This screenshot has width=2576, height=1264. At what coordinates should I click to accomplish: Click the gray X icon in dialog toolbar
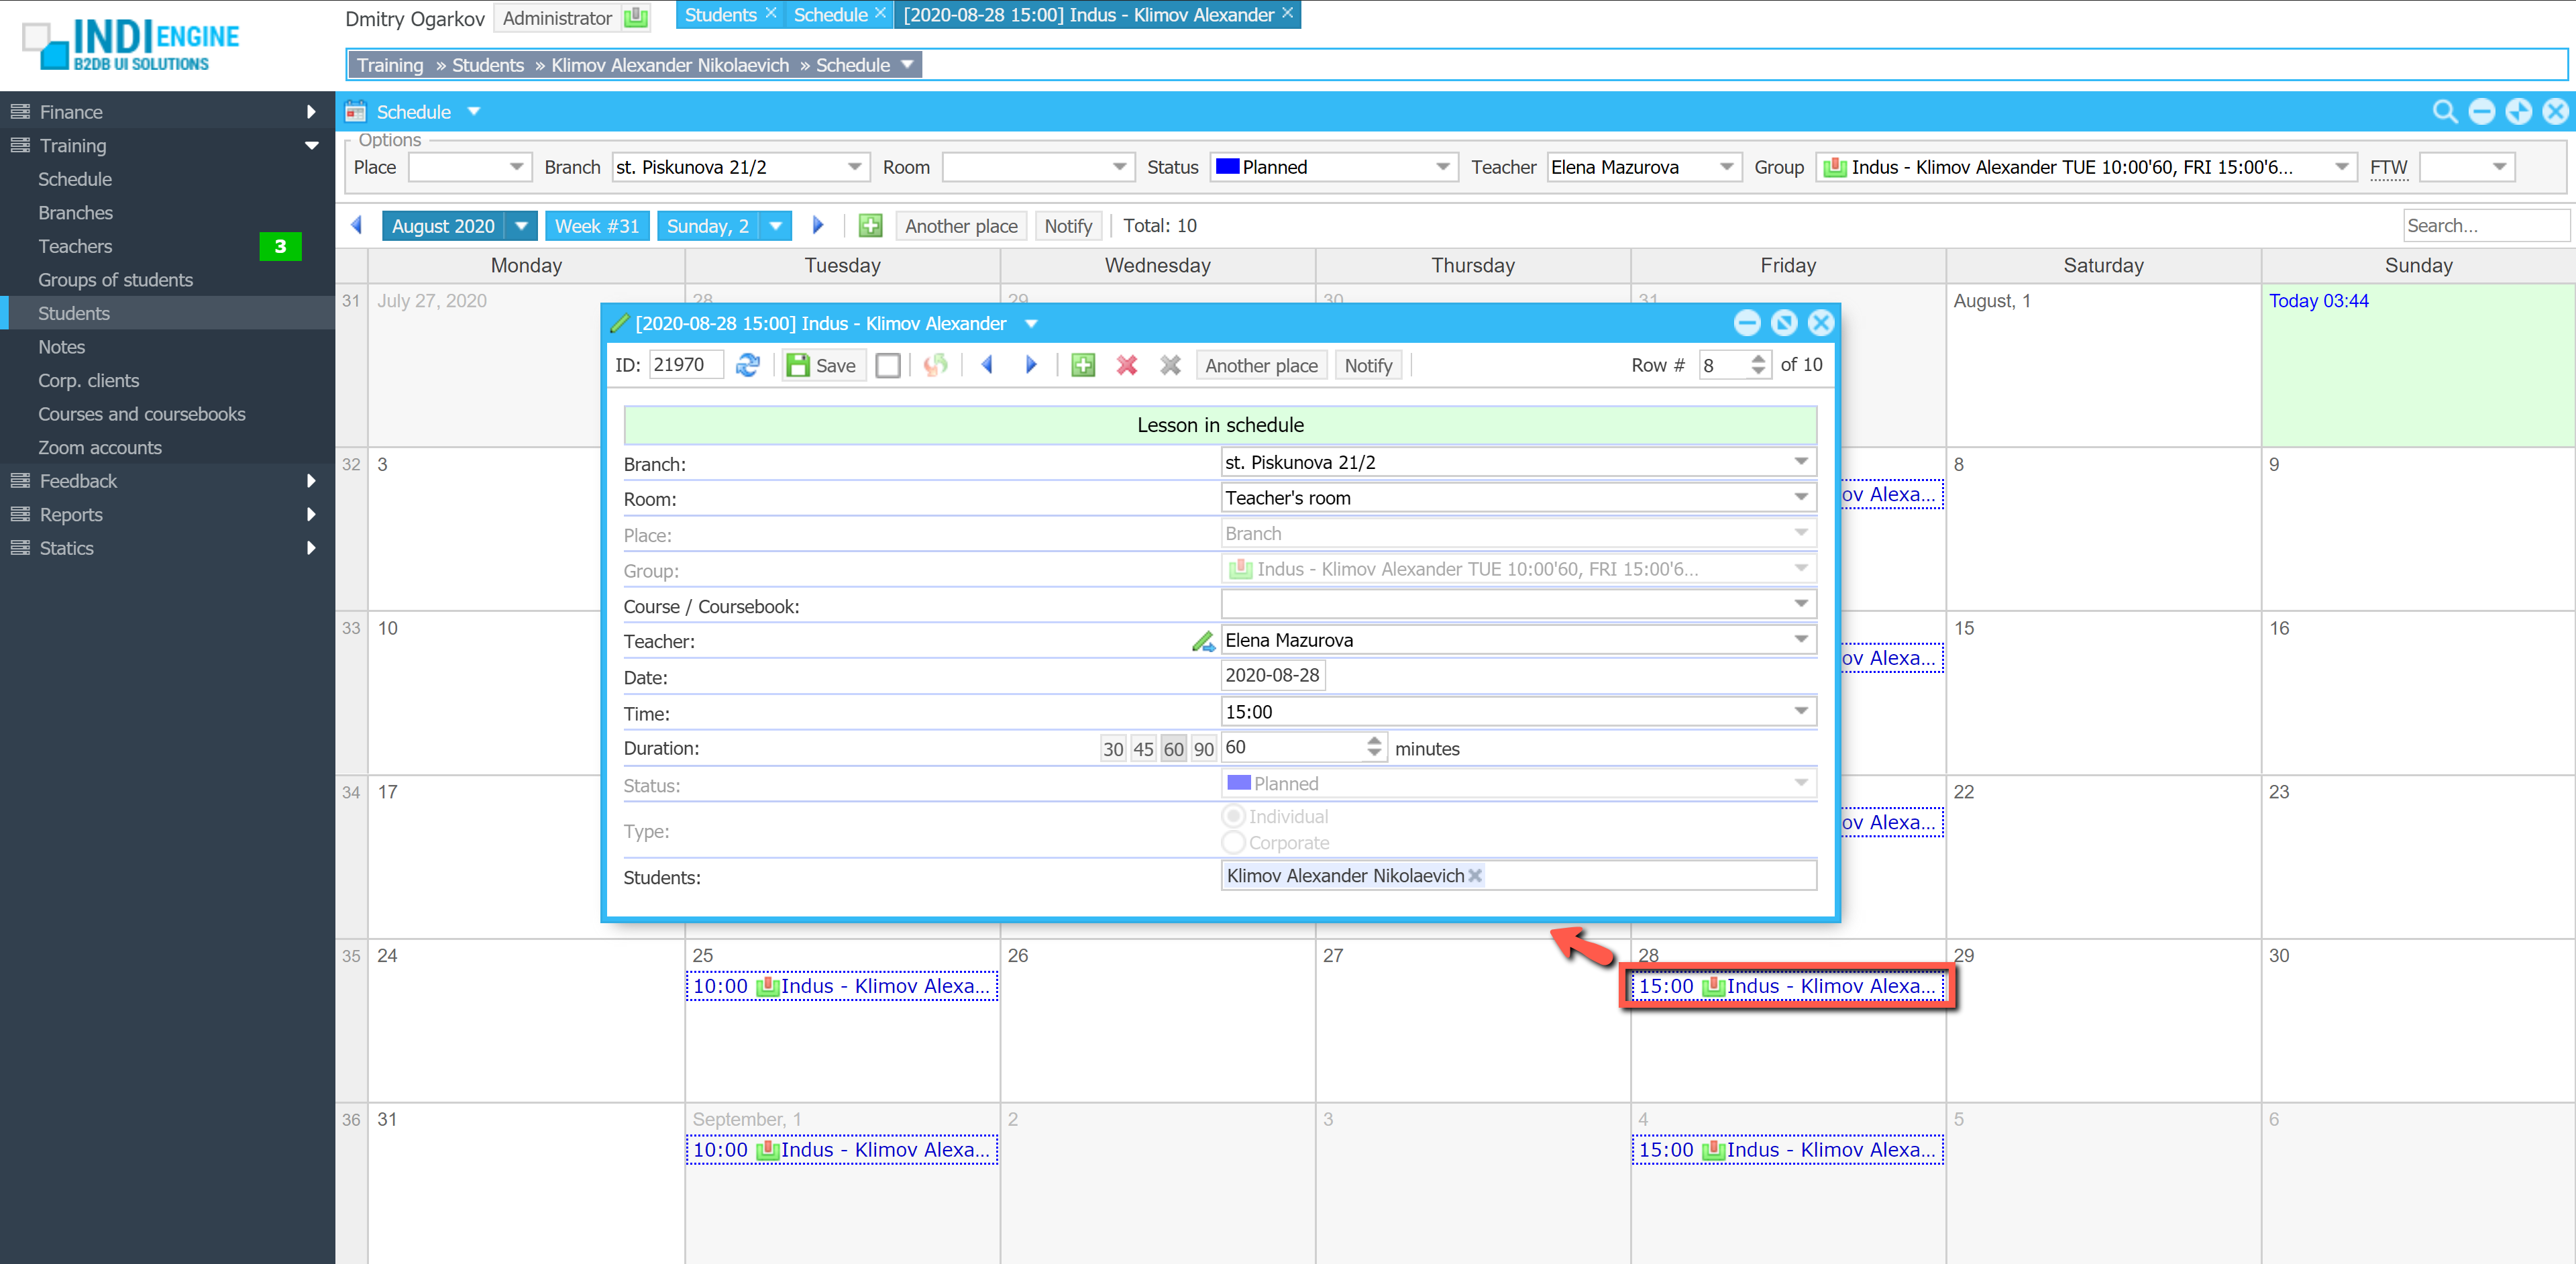tap(1170, 365)
